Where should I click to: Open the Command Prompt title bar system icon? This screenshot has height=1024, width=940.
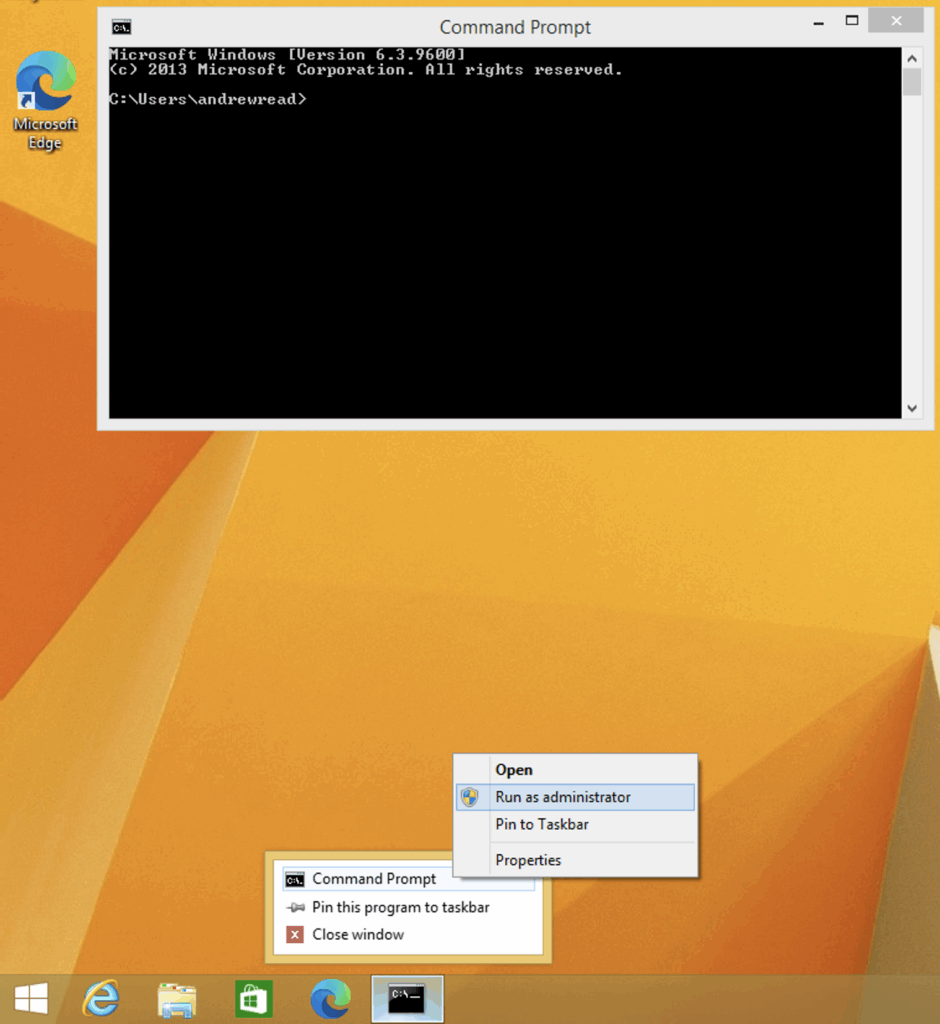(121, 27)
